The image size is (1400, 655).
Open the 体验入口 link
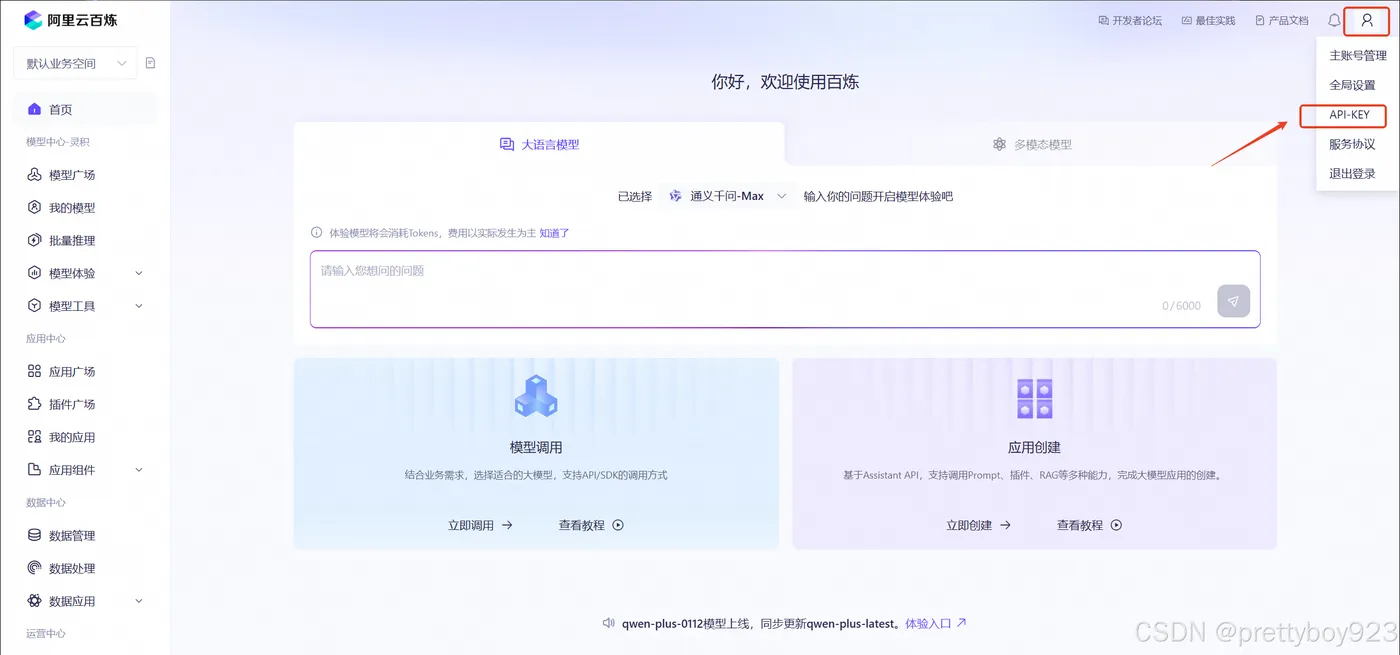(x=935, y=623)
